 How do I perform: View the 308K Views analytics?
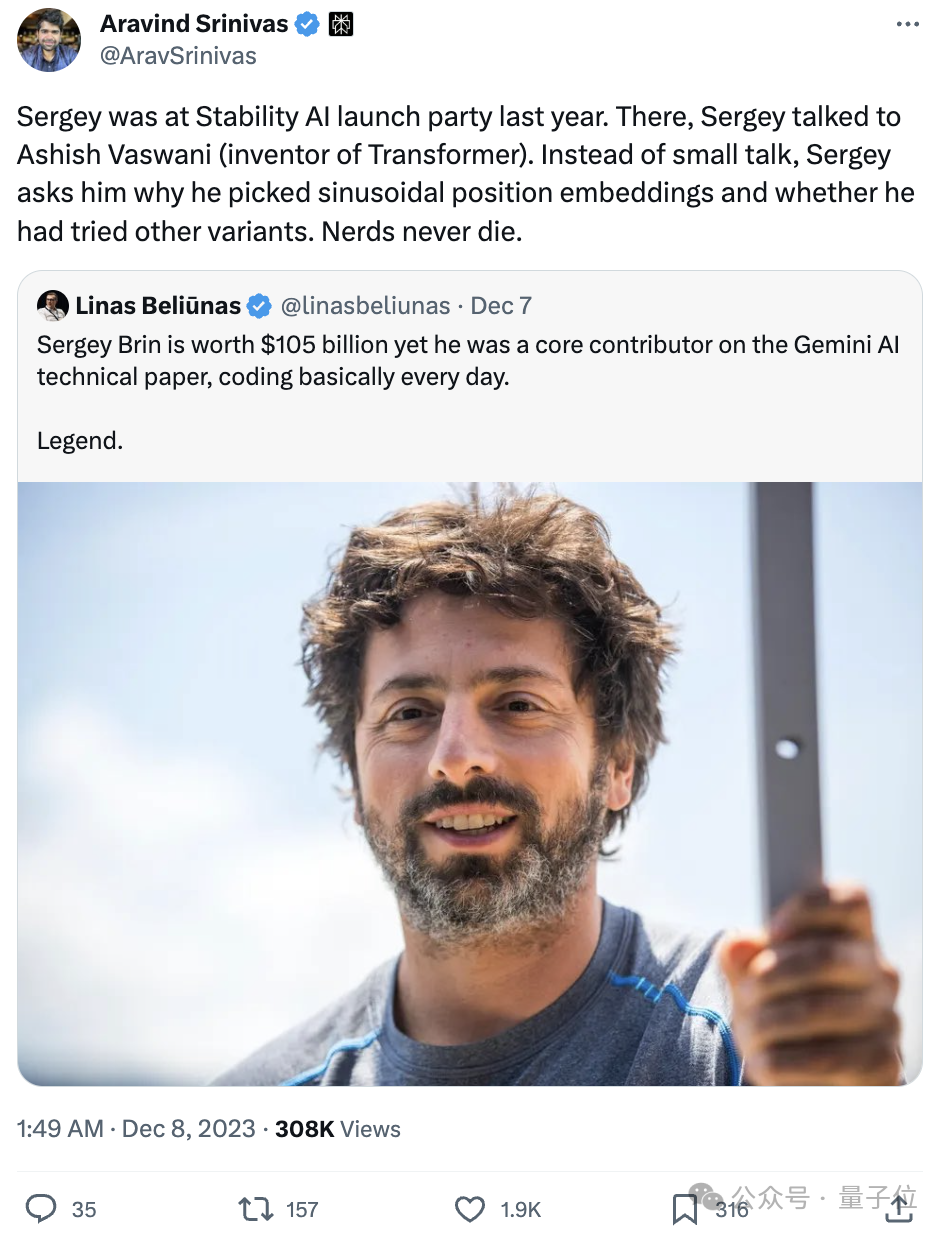pos(338,1129)
